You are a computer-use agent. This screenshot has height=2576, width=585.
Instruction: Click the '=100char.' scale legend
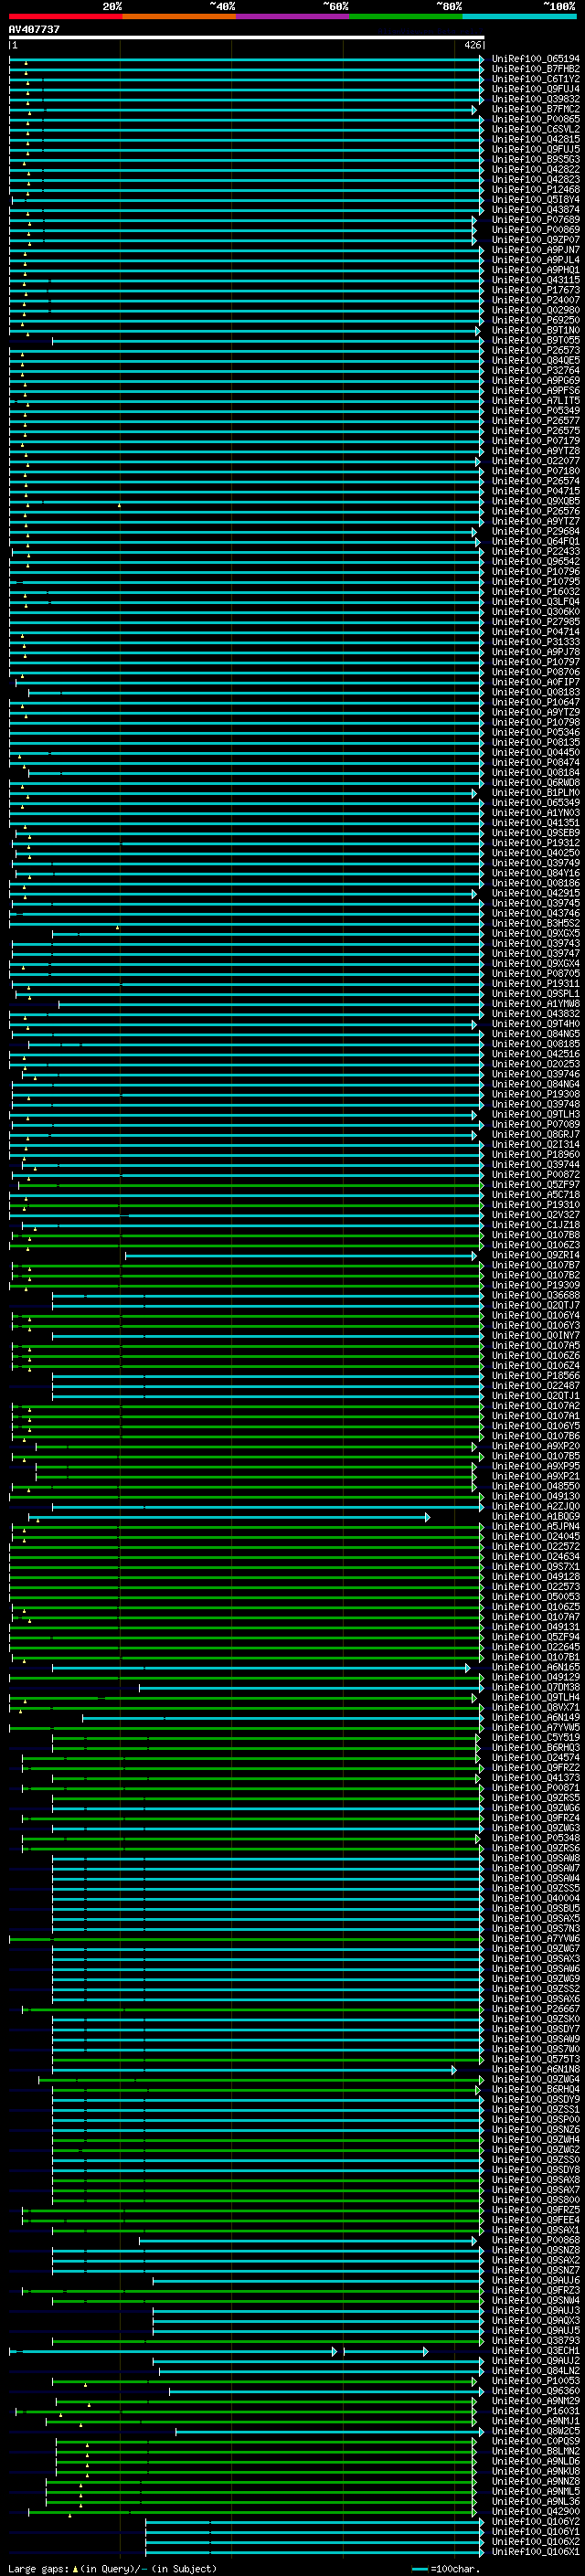pos(455,2569)
